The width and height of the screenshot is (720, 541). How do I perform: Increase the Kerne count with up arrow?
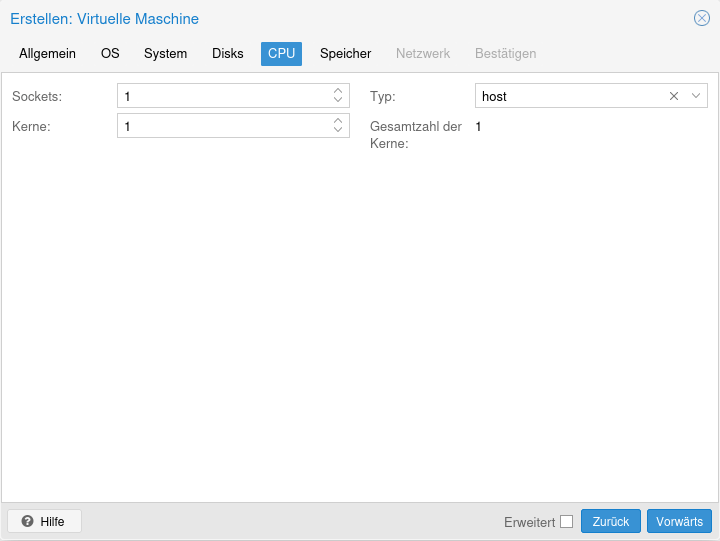coord(338,121)
